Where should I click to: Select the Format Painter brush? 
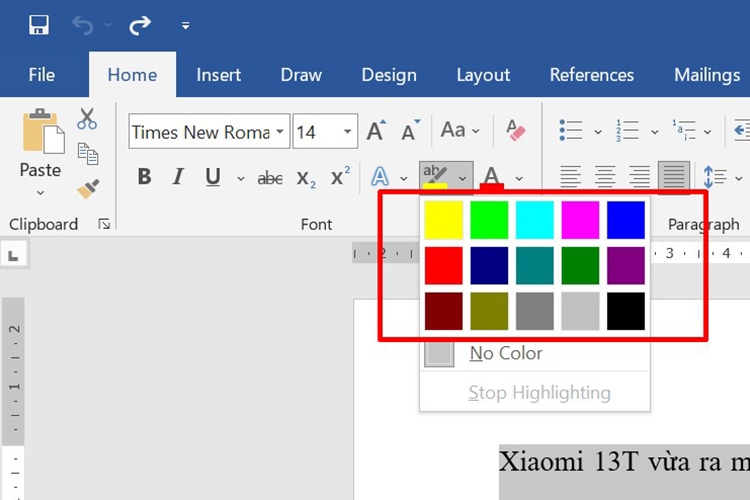pos(88,189)
